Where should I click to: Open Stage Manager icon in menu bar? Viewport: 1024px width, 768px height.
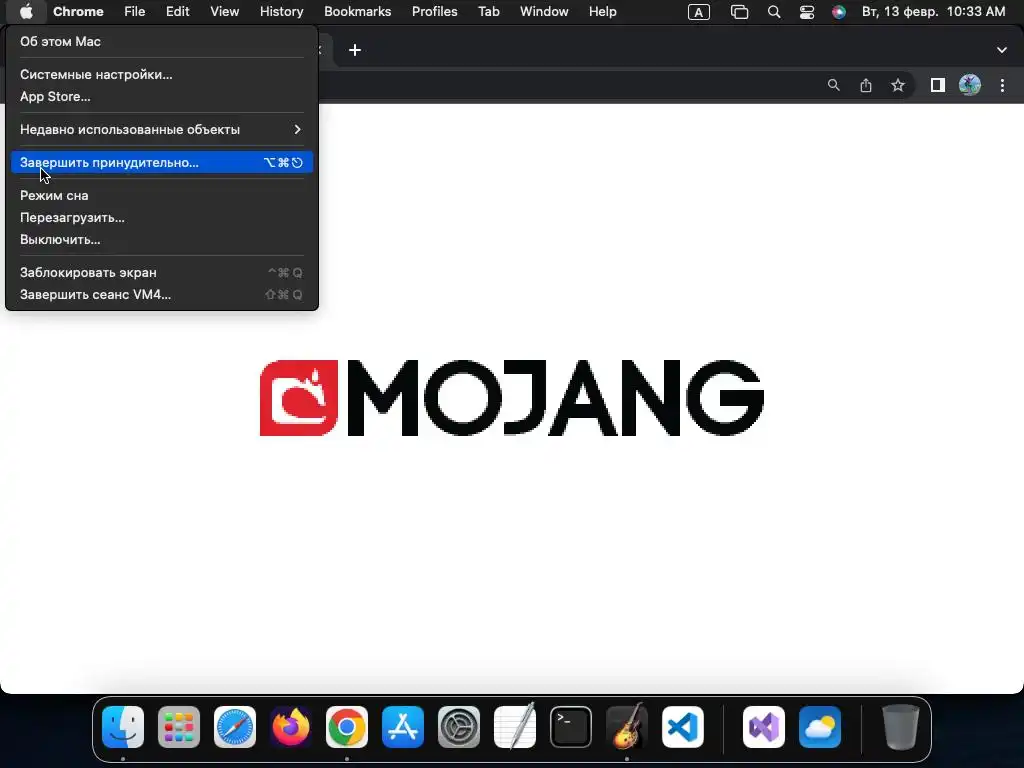(x=739, y=12)
